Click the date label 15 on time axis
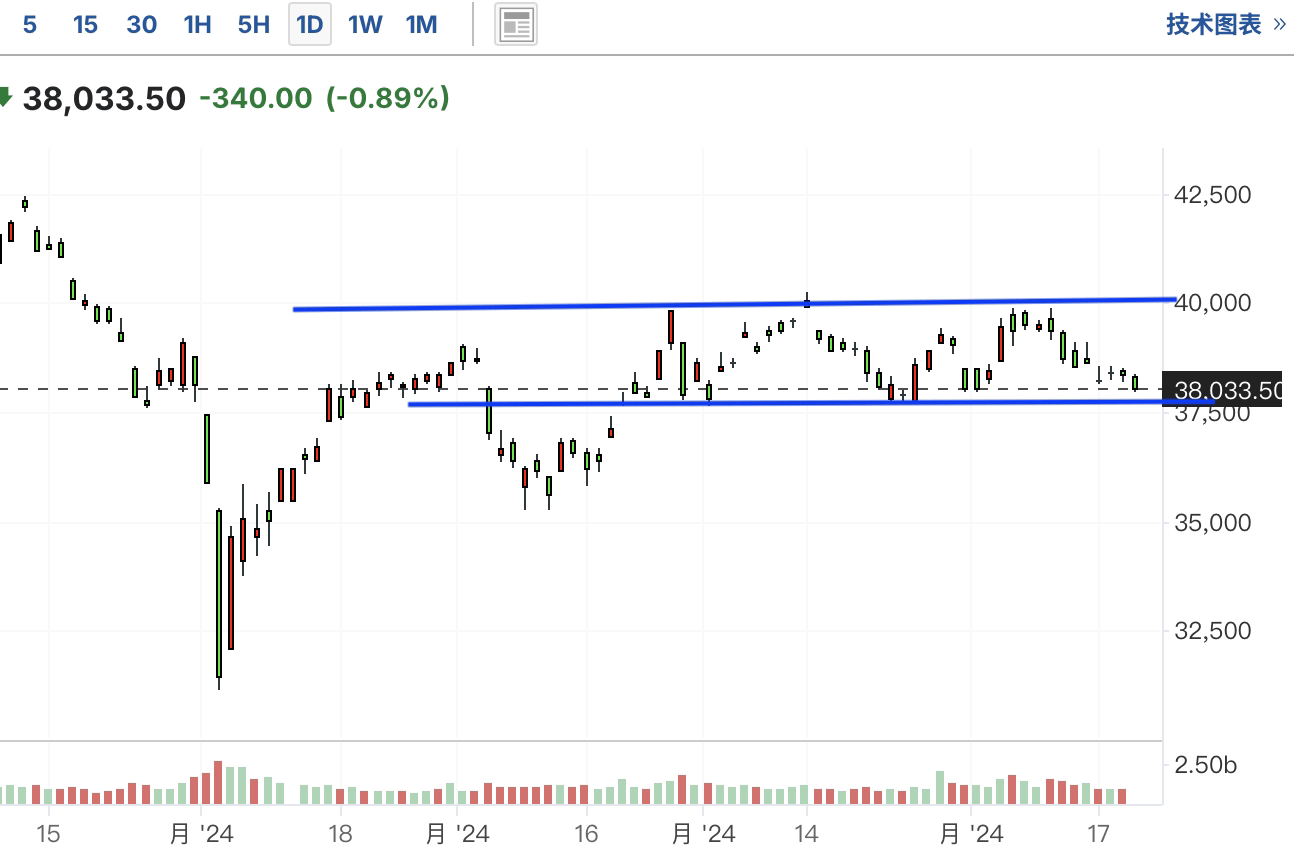 [49, 833]
